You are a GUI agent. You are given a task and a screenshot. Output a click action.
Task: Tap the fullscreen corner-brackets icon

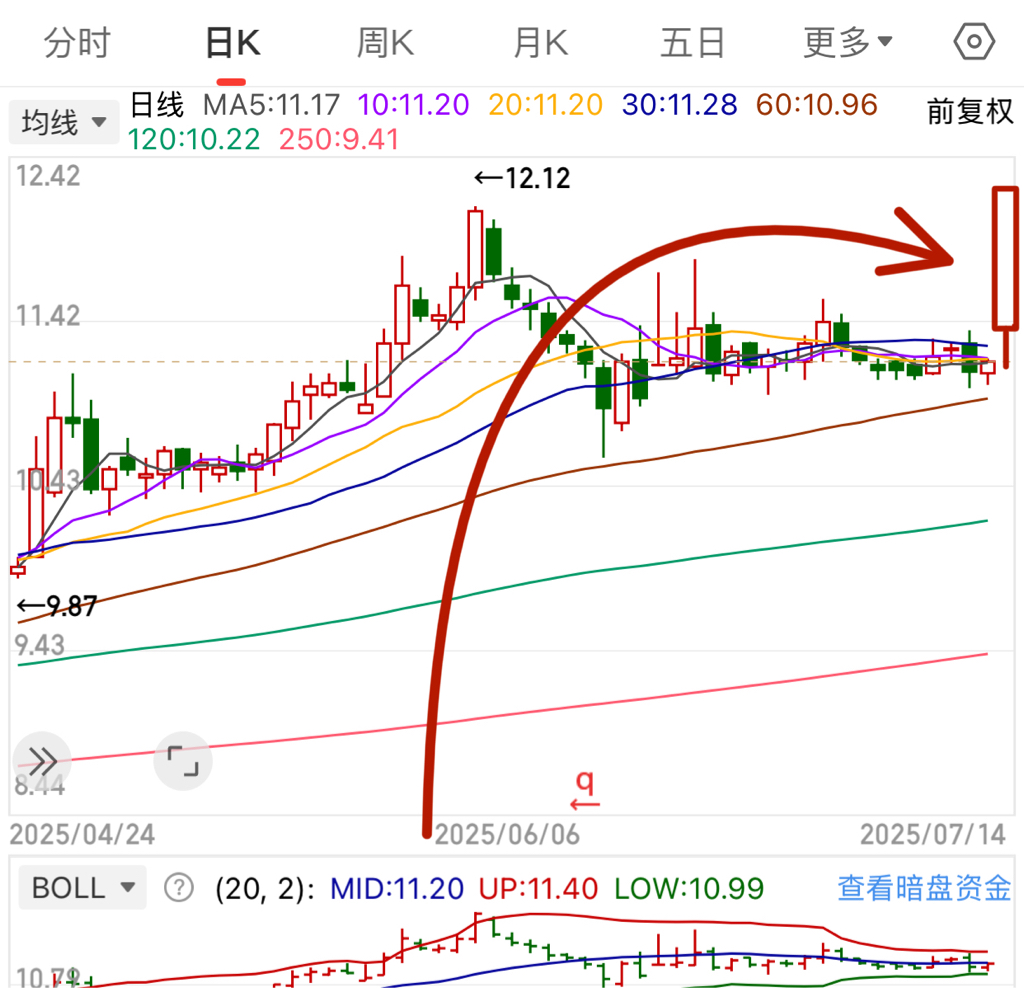pos(183,761)
